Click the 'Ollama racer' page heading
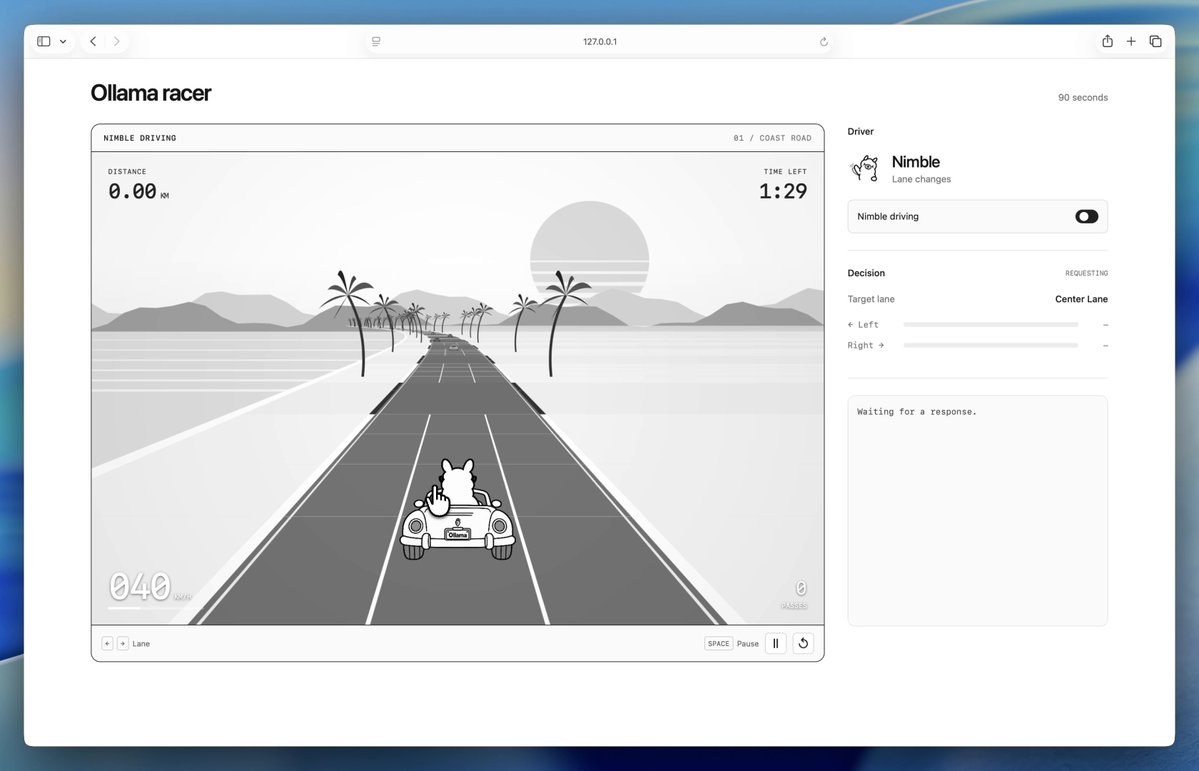The image size is (1199, 771). [x=151, y=93]
